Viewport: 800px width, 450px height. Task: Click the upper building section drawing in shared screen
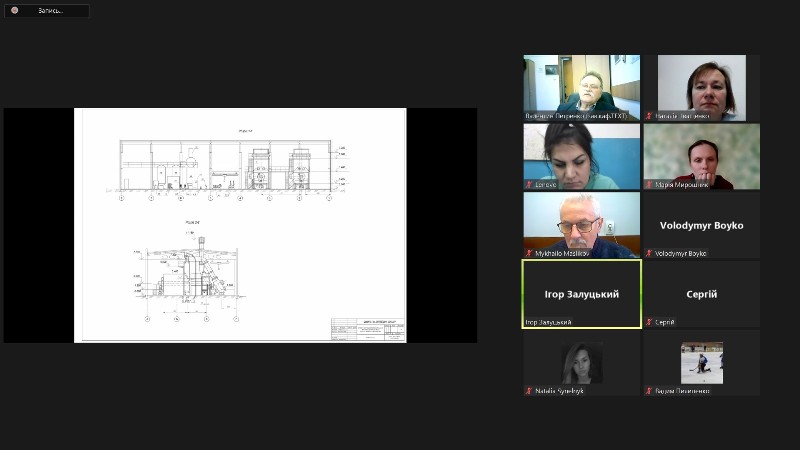tap(228, 168)
